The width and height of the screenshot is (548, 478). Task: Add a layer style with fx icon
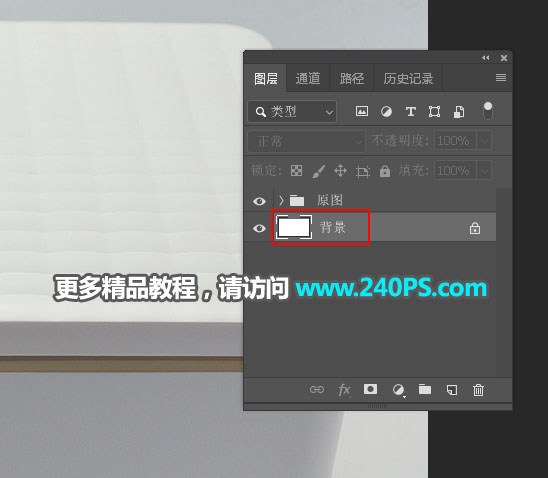point(344,390)
